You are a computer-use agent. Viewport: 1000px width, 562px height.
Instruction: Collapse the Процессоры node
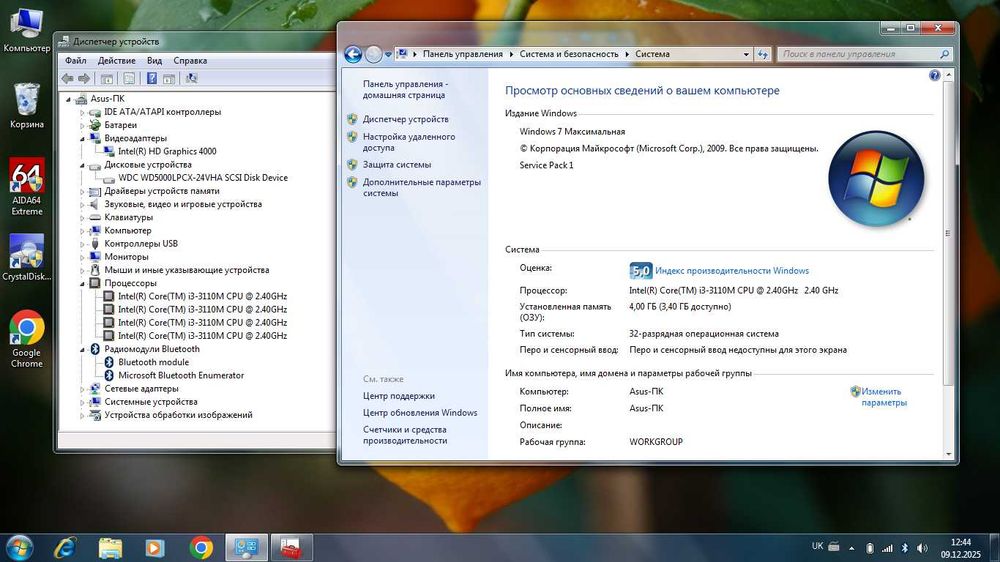click(x=82, y=283)
